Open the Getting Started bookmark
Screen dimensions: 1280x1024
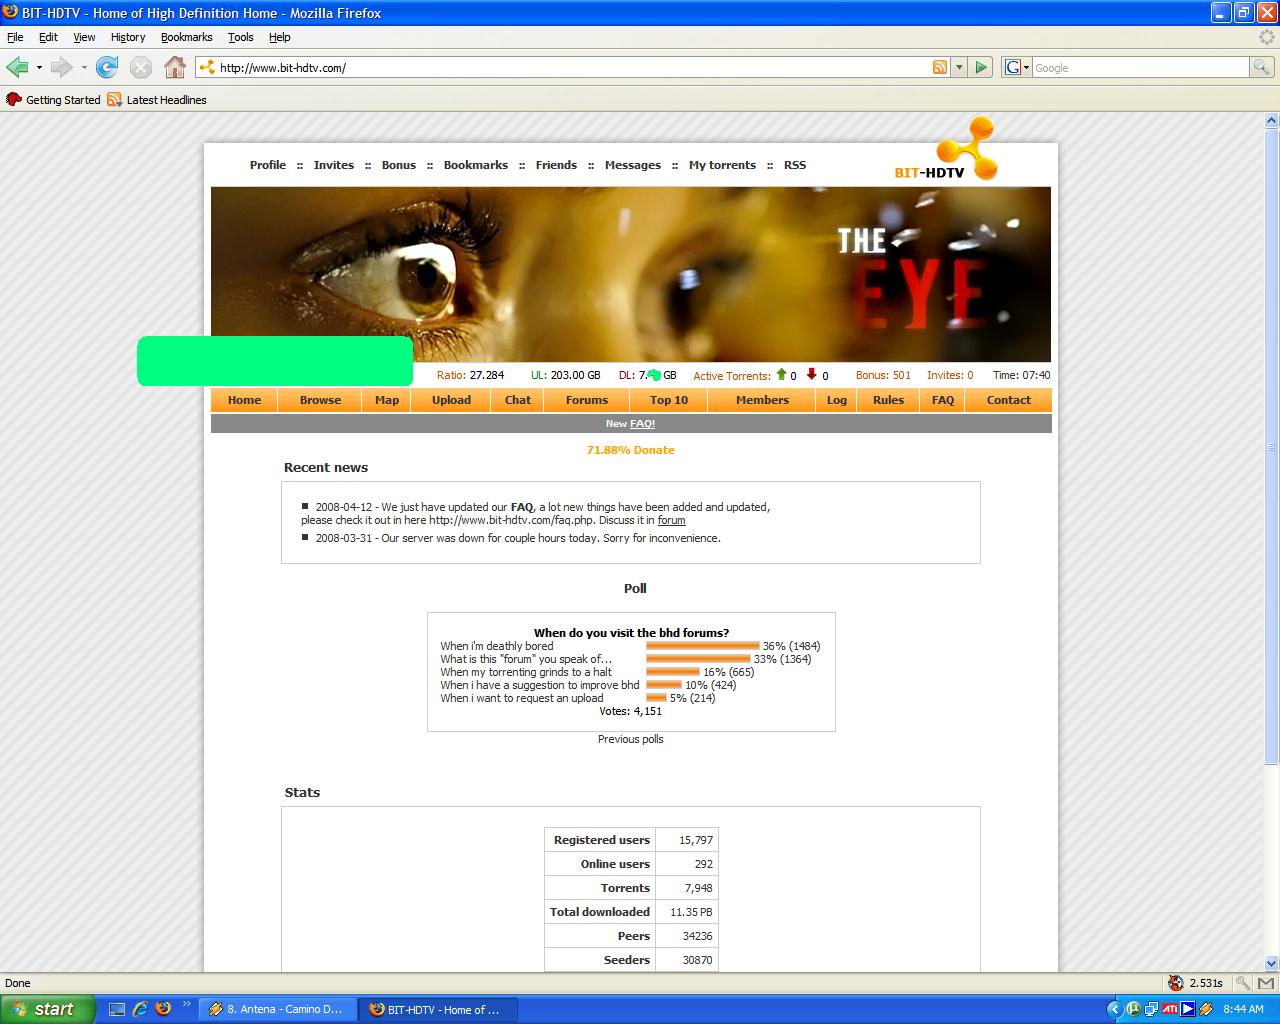pos(54,100)
